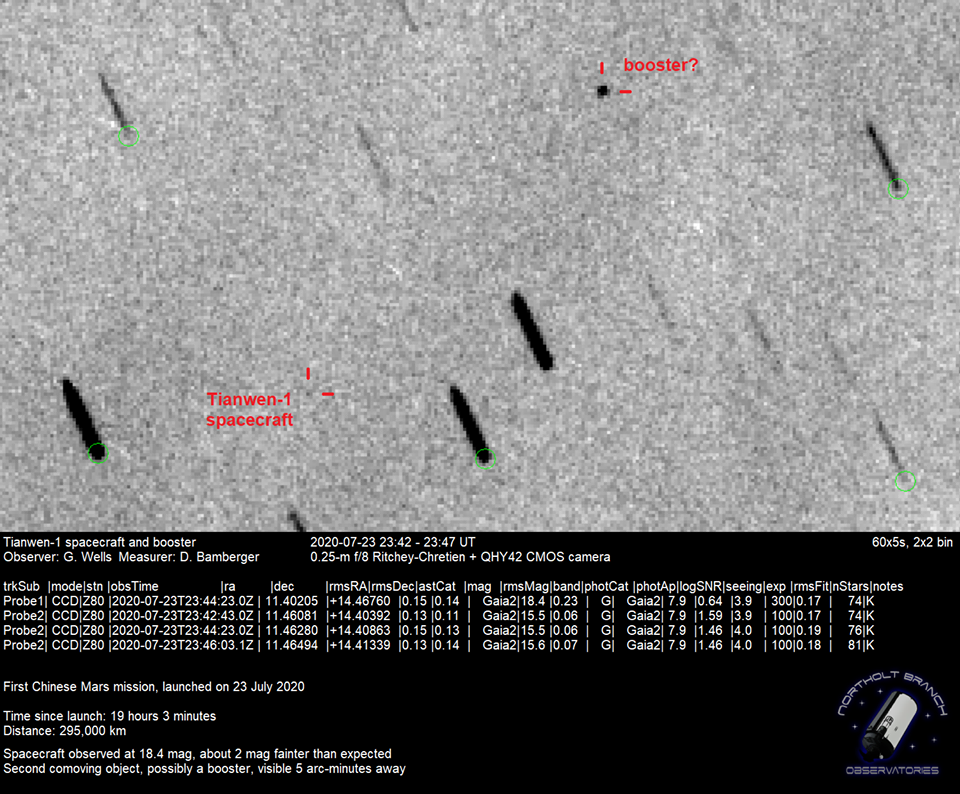The width and height of the screenshot is (960, 794).
Task: Click the obsTime value 2020-07-23T23:46:03.1Z
Action: 182,645
